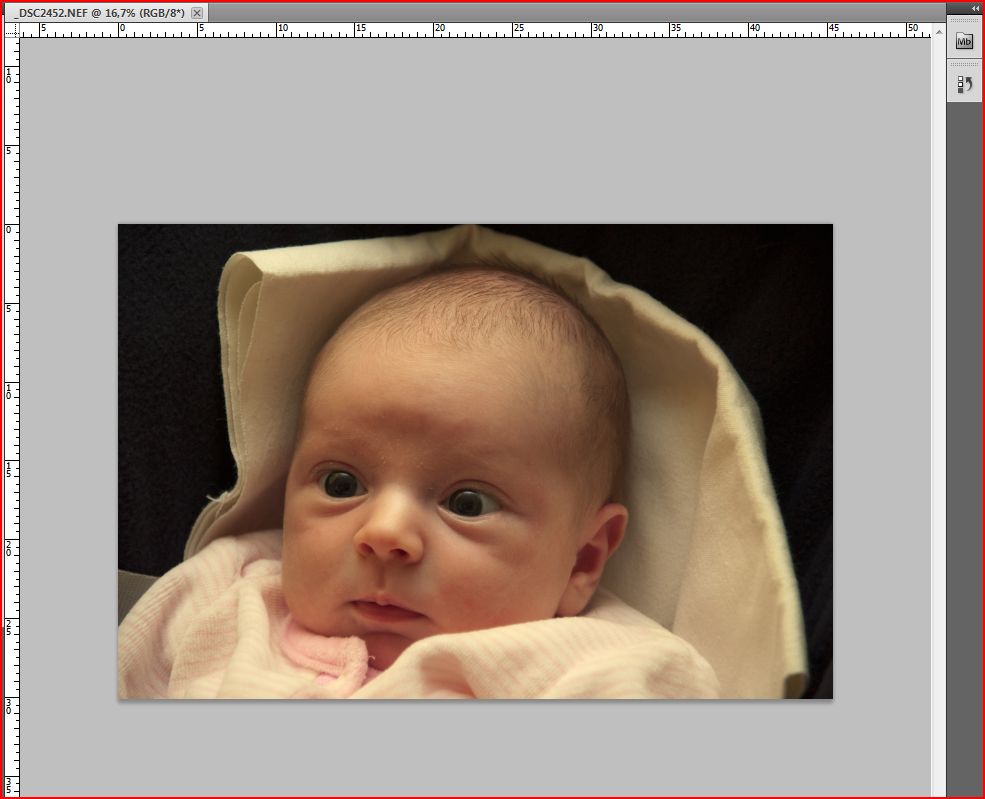Click the horizontal ruler at the 20 mark
The width and height of the screenshot is (985, 799).
click(438, 30)
